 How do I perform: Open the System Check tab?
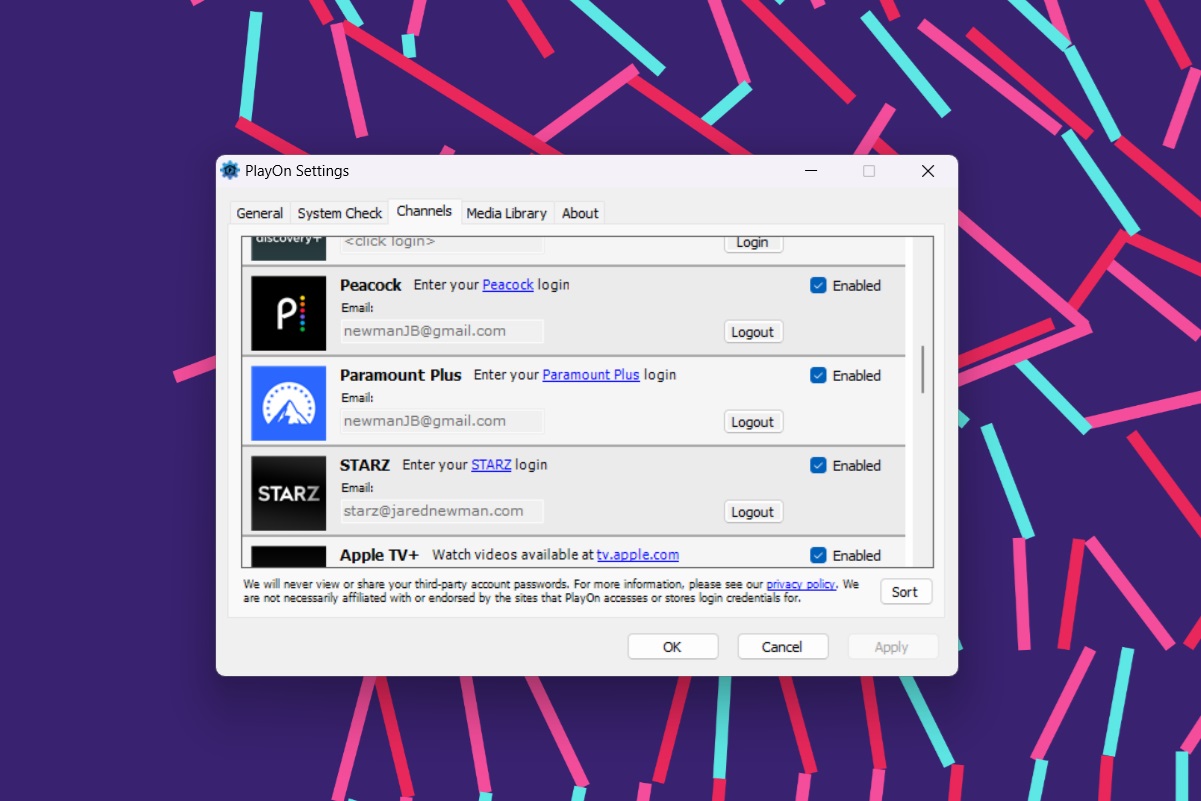coord(340,213)
